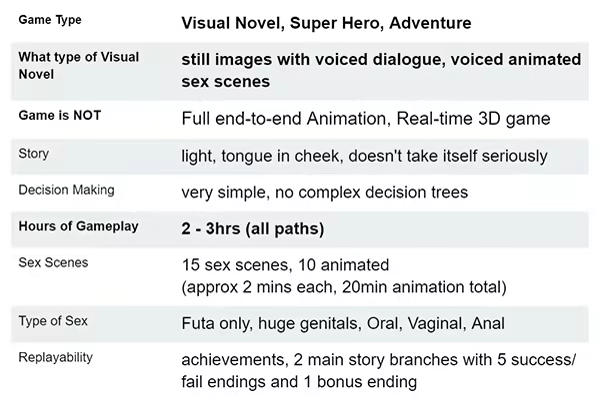
Task: Click the Hours of Gameplay label
Action: [80, 225]
